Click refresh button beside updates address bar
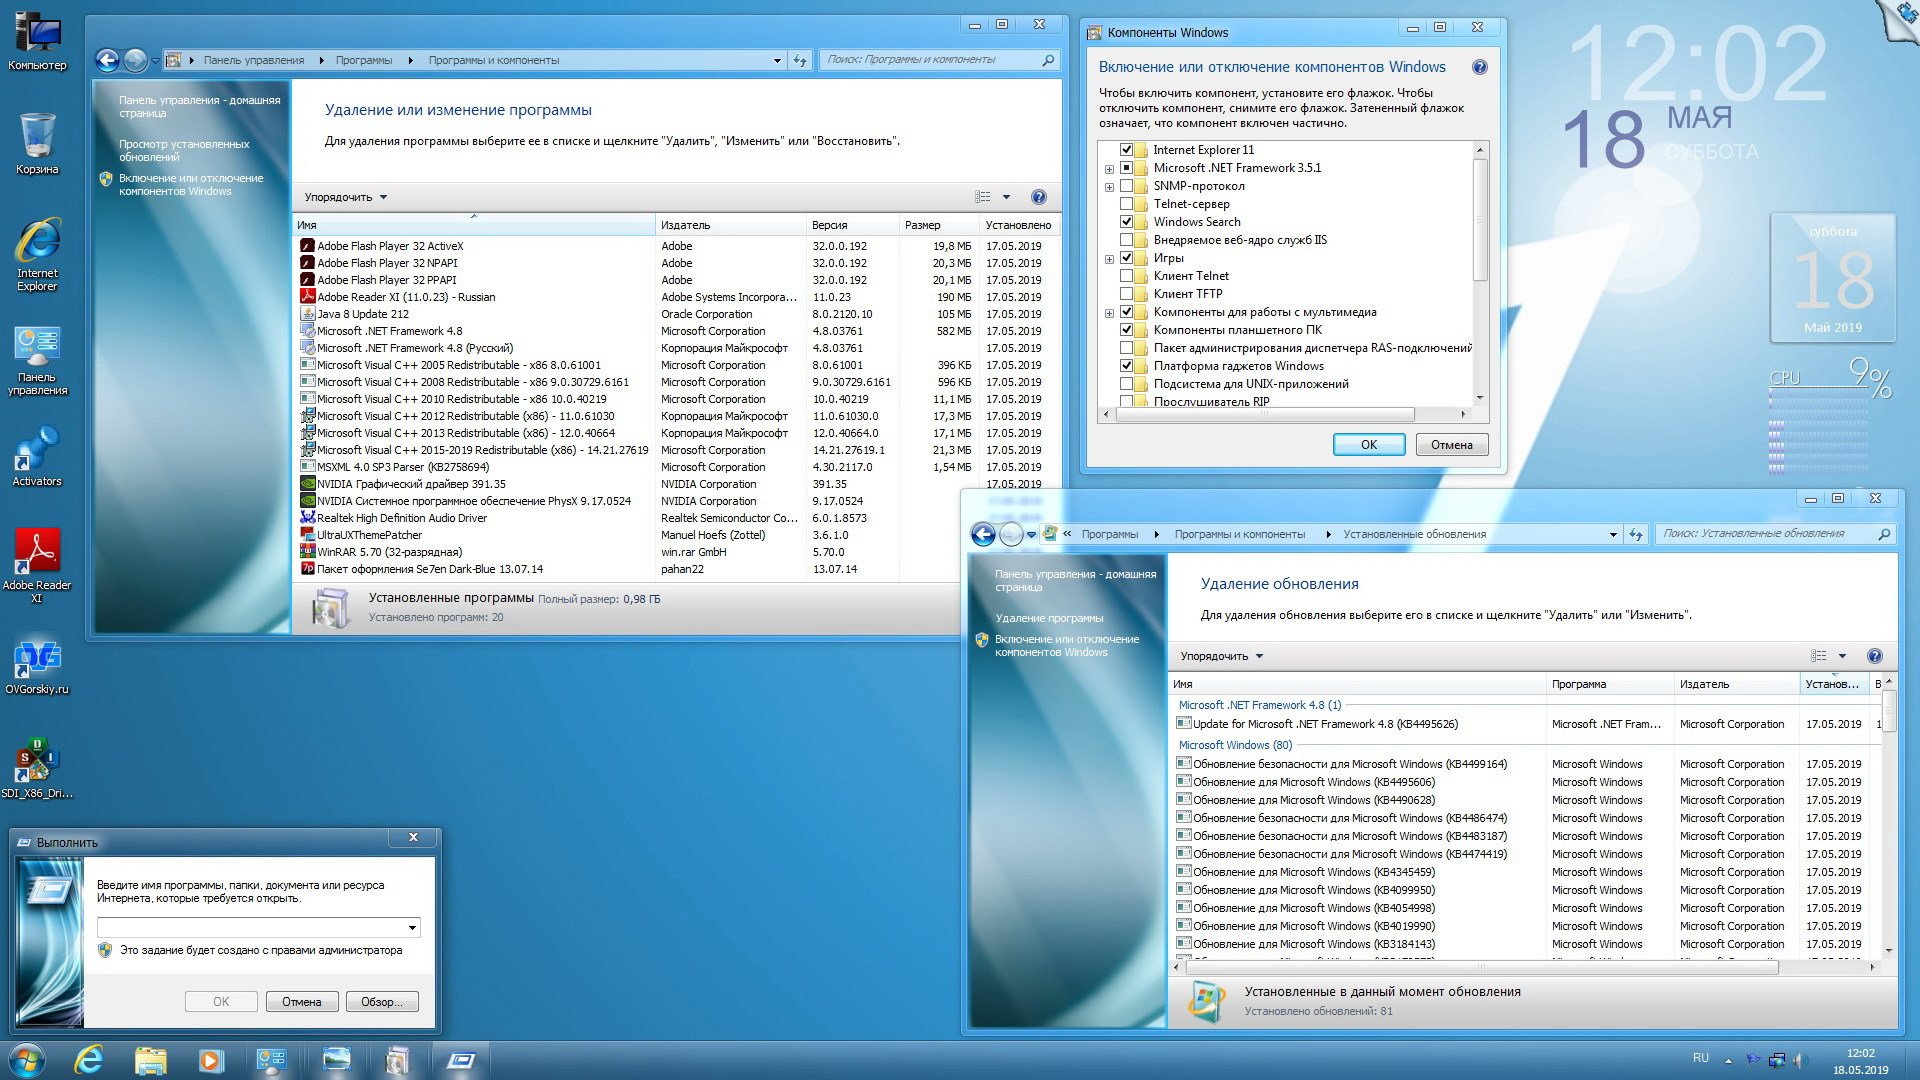This screenshot has height=1080, width=1920. 1636,534
